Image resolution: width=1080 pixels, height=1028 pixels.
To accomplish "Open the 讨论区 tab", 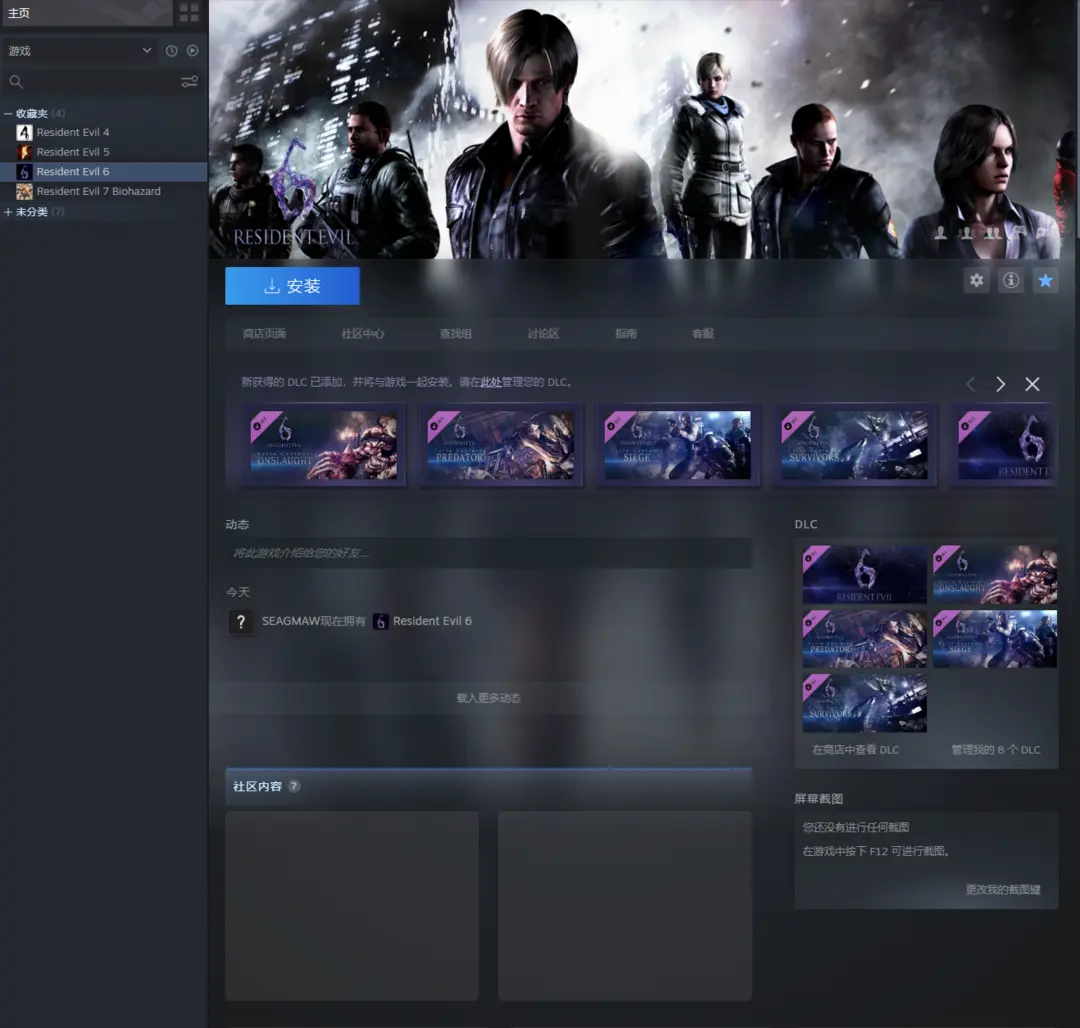I will click(x=543, y=334).
